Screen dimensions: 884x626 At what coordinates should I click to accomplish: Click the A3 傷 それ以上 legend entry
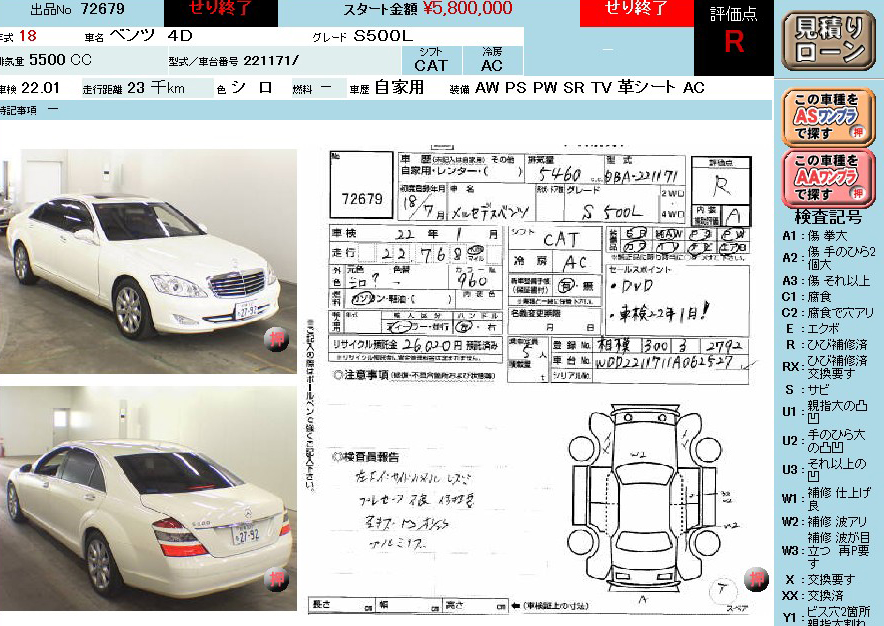tap(826, 280)
